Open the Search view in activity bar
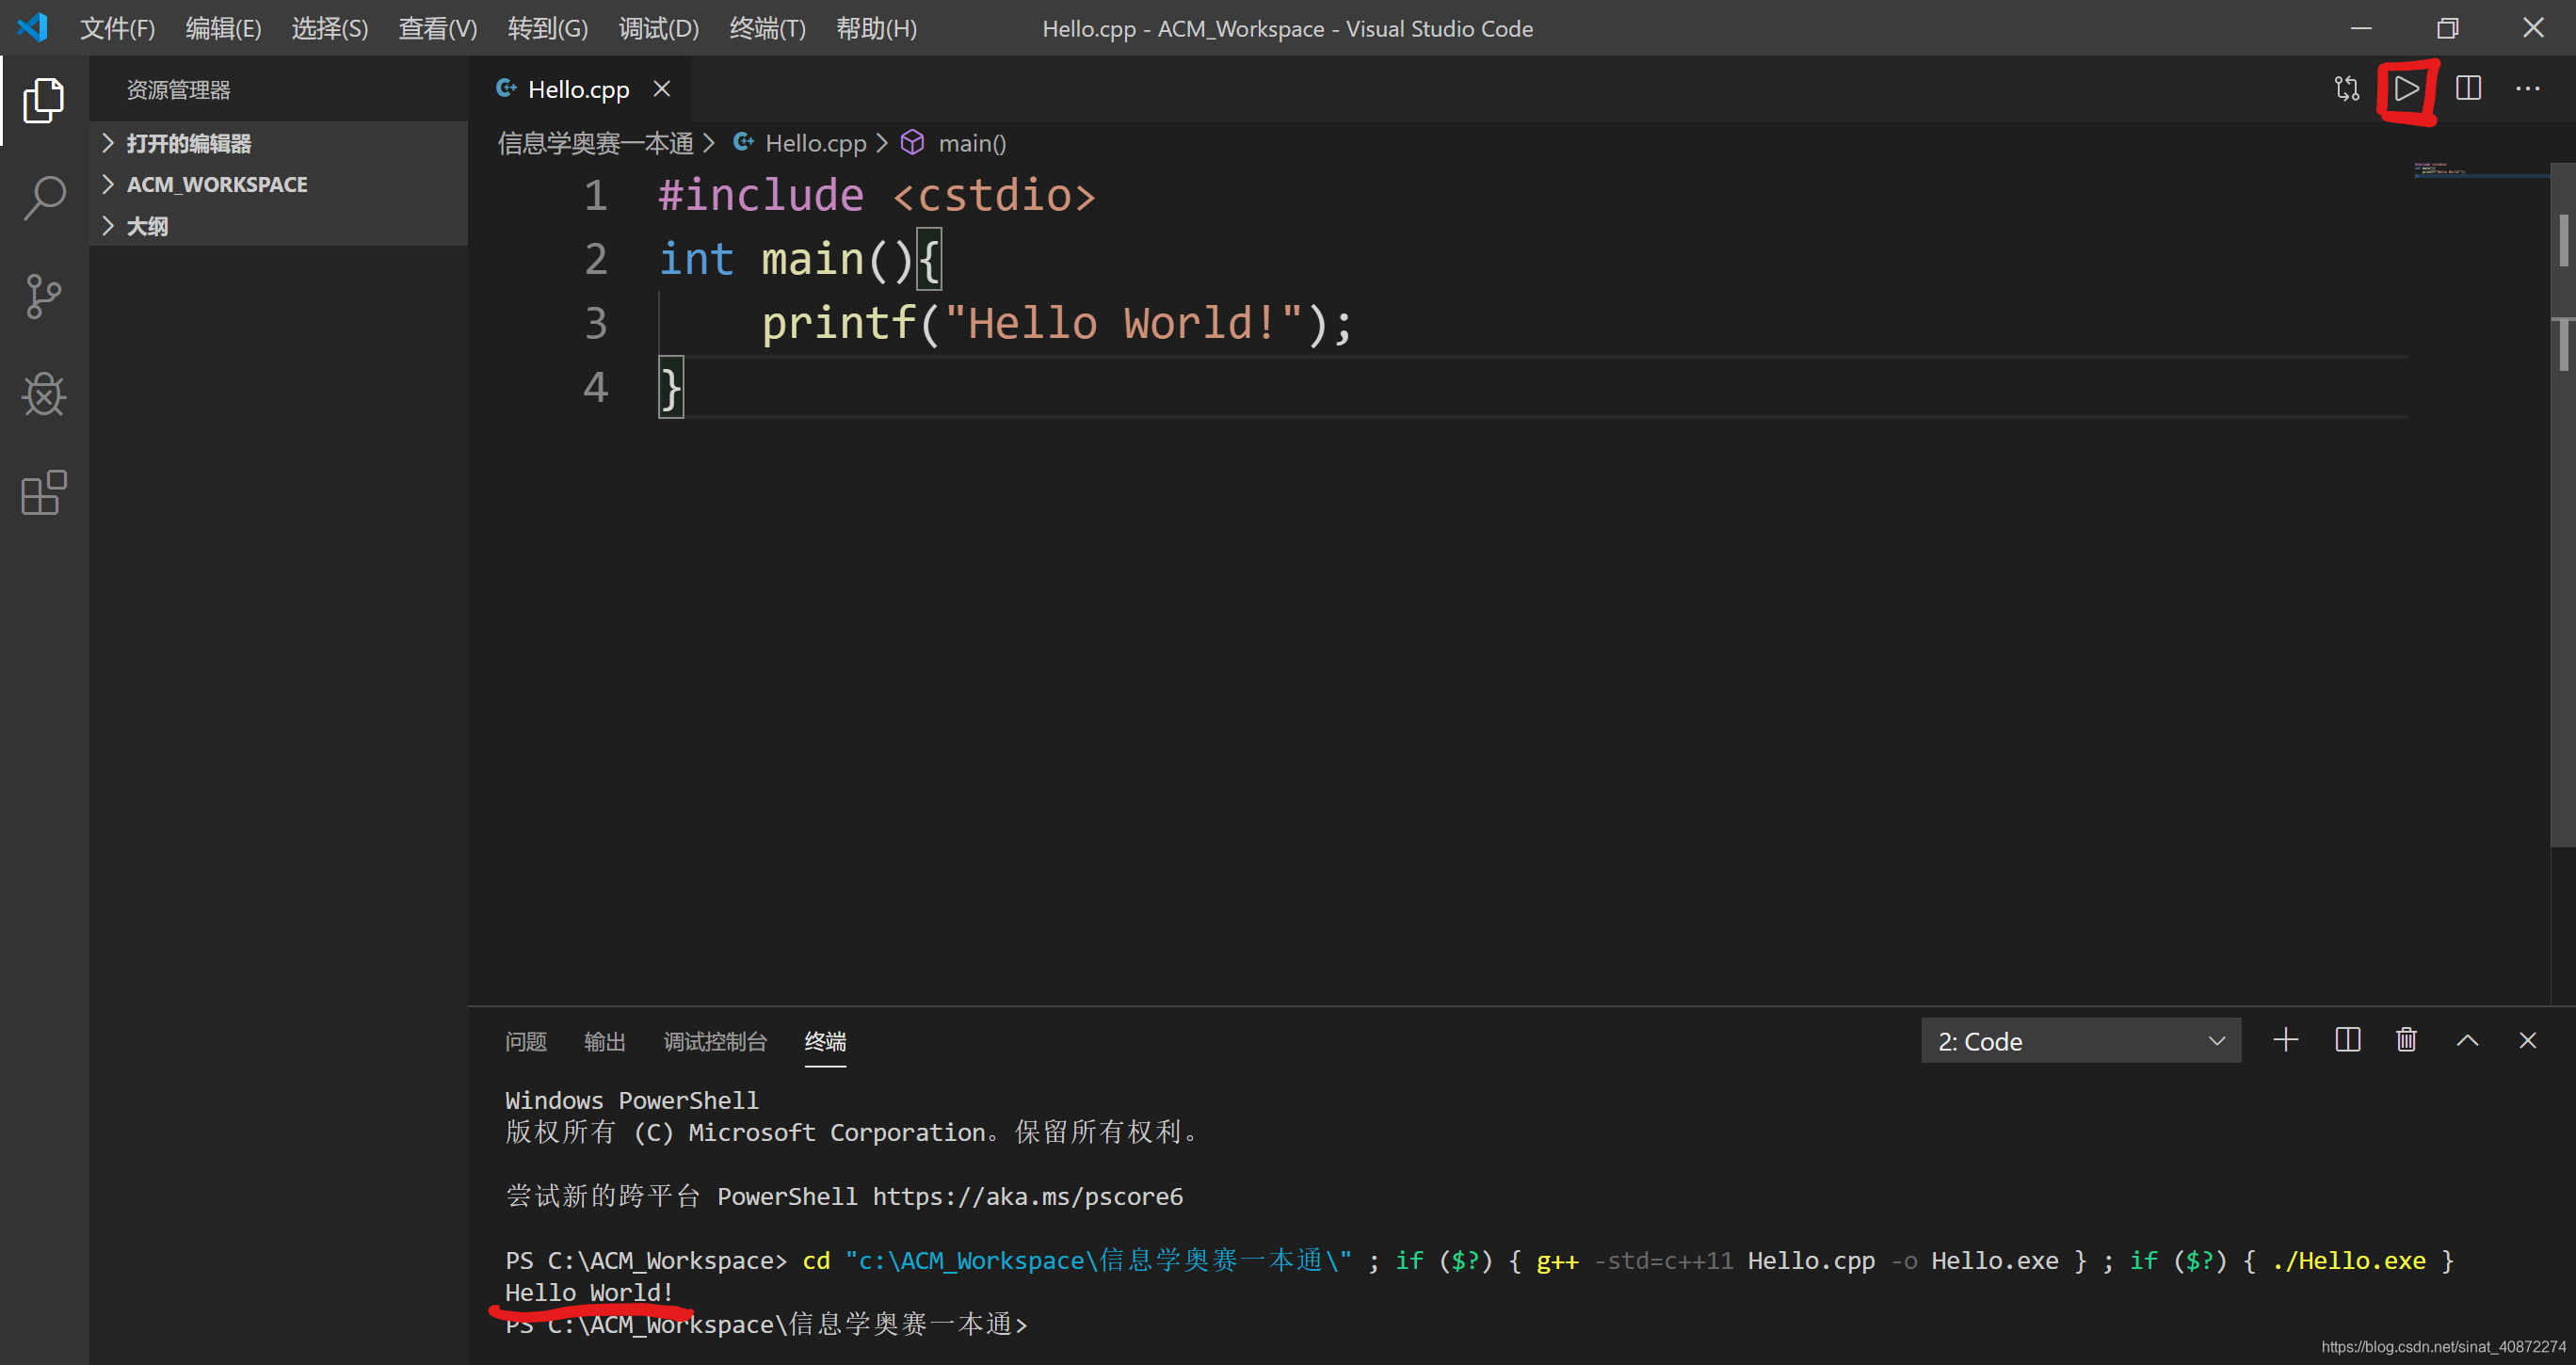 (44, 198)
